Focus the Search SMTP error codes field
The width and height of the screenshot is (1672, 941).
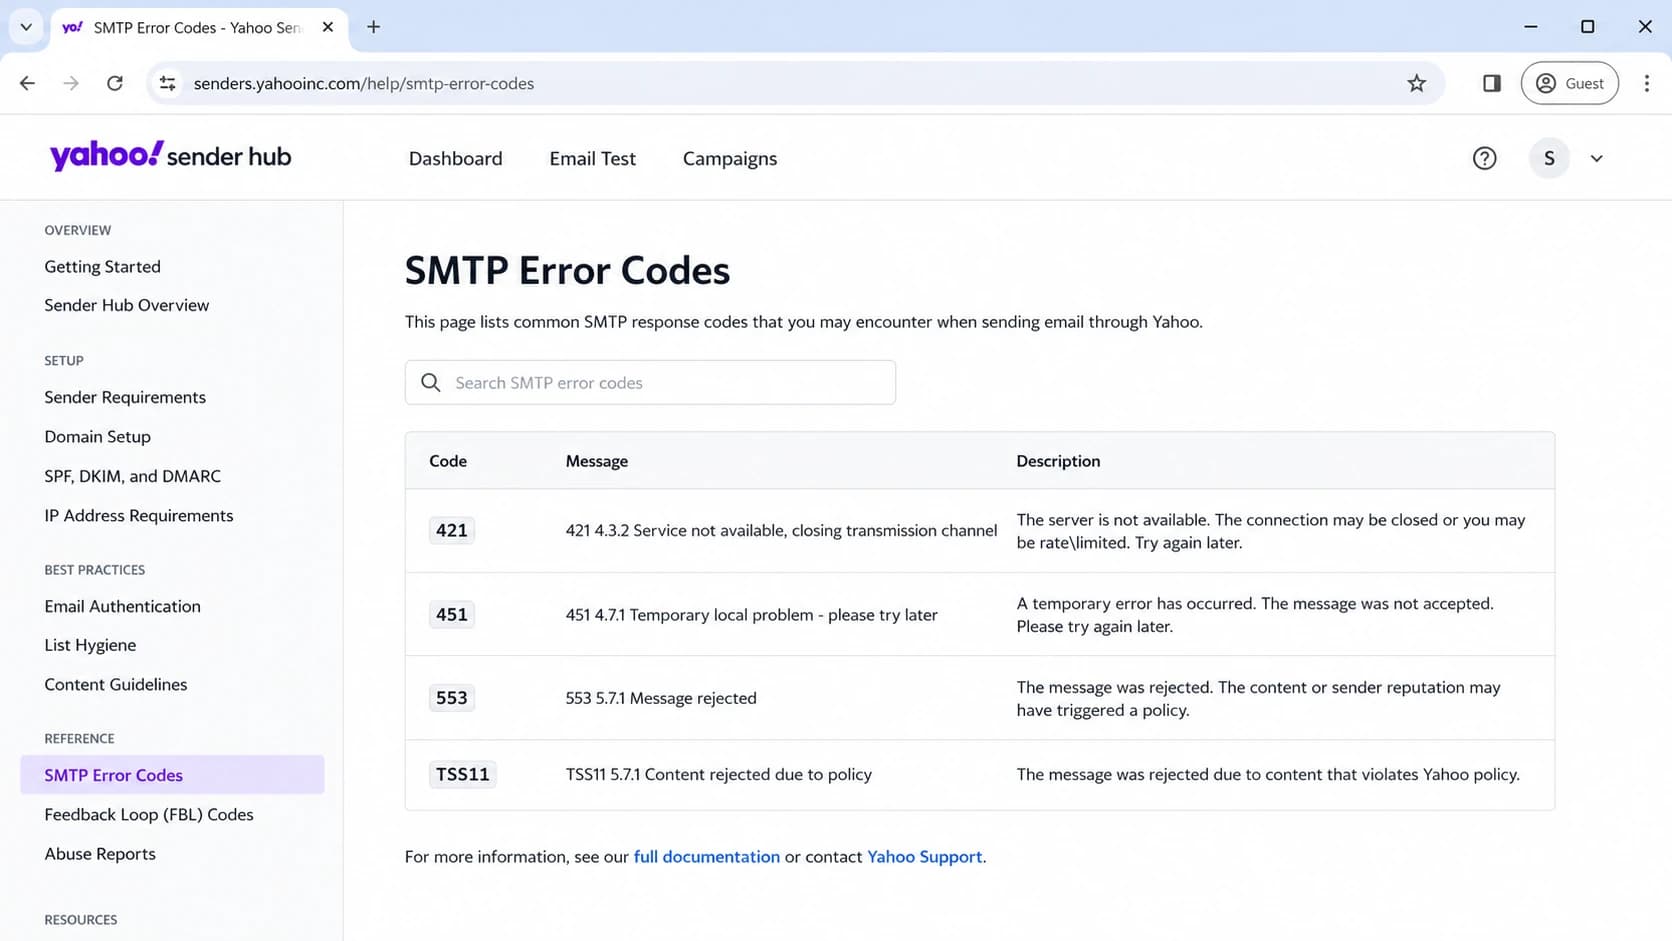pos(650,382)
